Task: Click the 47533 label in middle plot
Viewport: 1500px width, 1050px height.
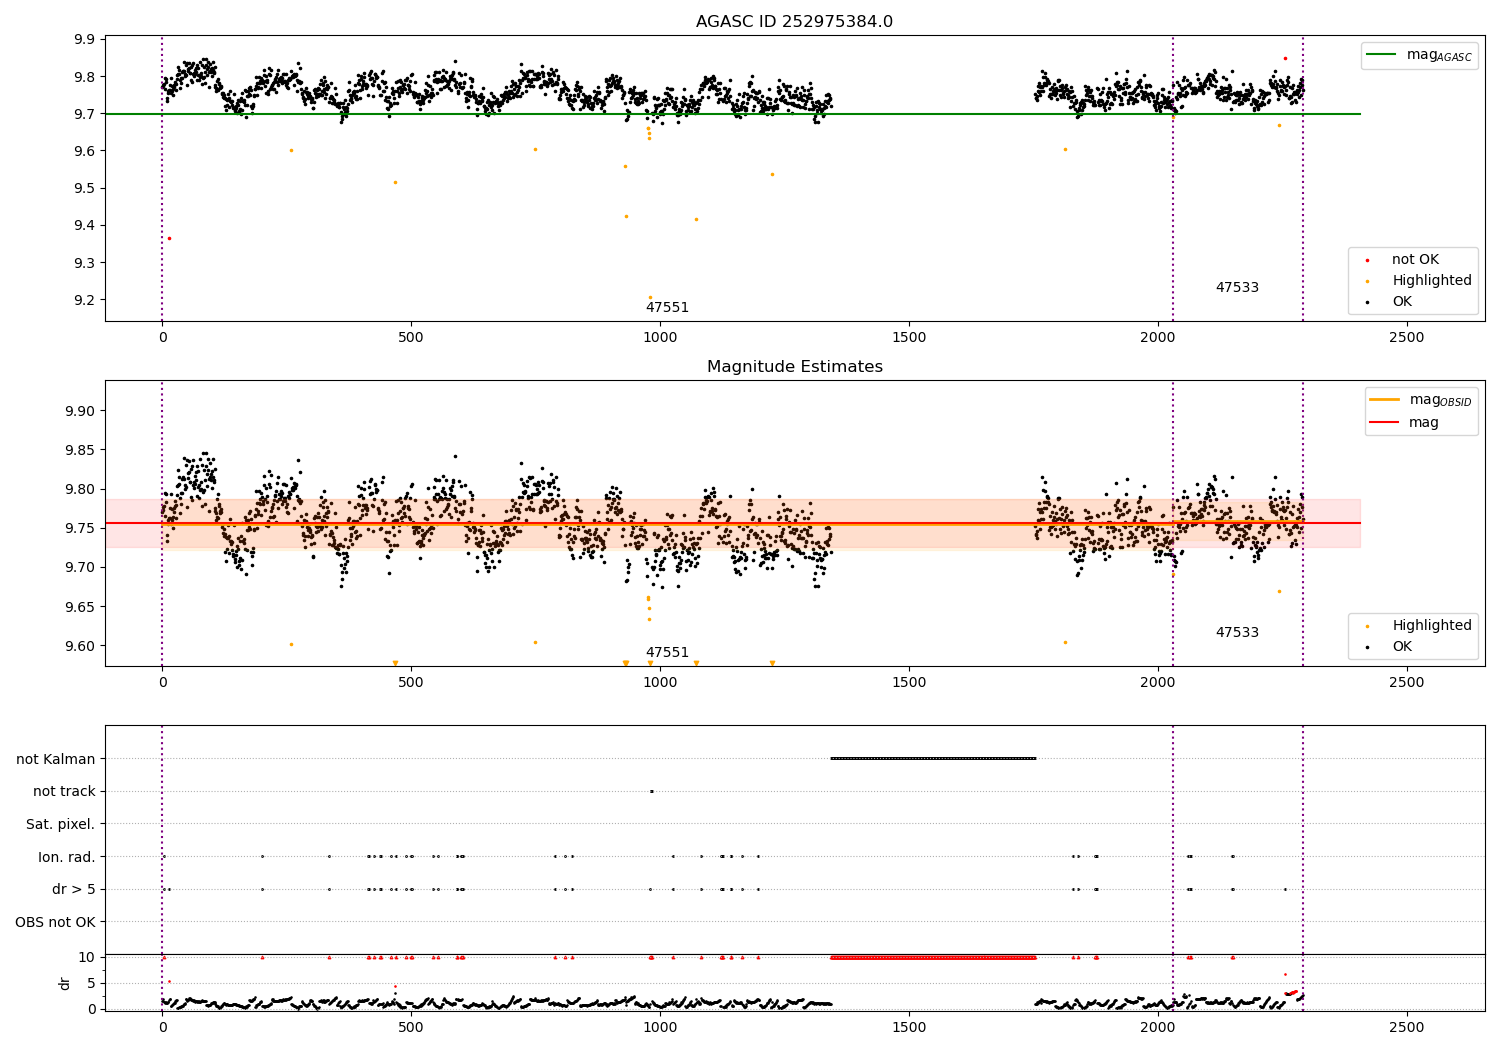Action: pos(1237,633)
